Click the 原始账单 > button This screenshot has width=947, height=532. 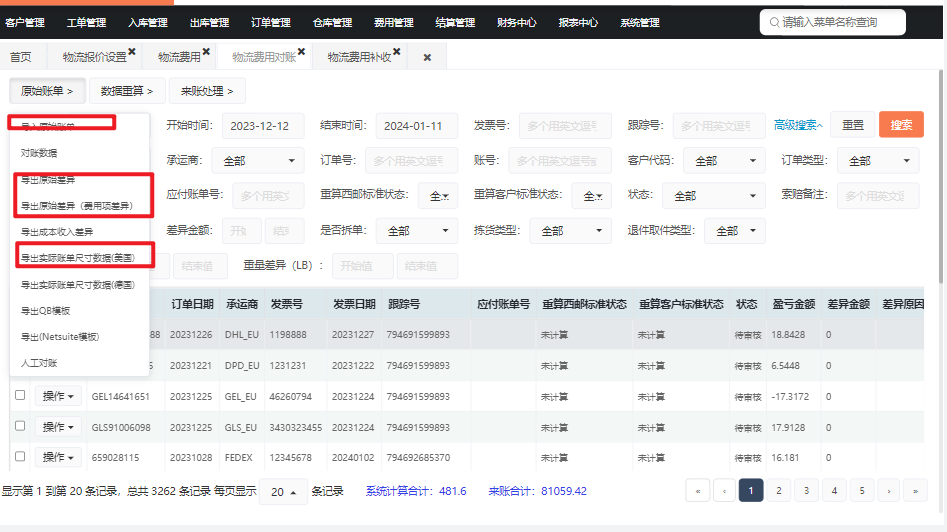pos(47,91)
